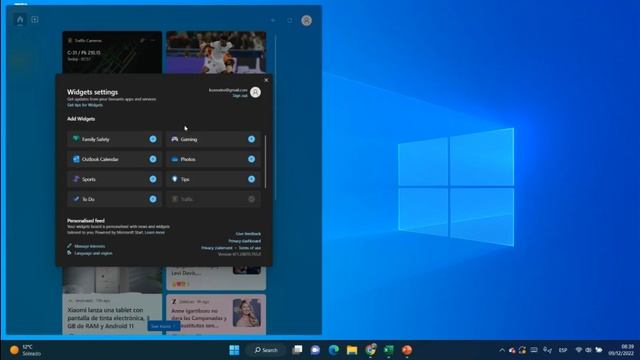Click the Add Widgets section heading

pos(81,119)
